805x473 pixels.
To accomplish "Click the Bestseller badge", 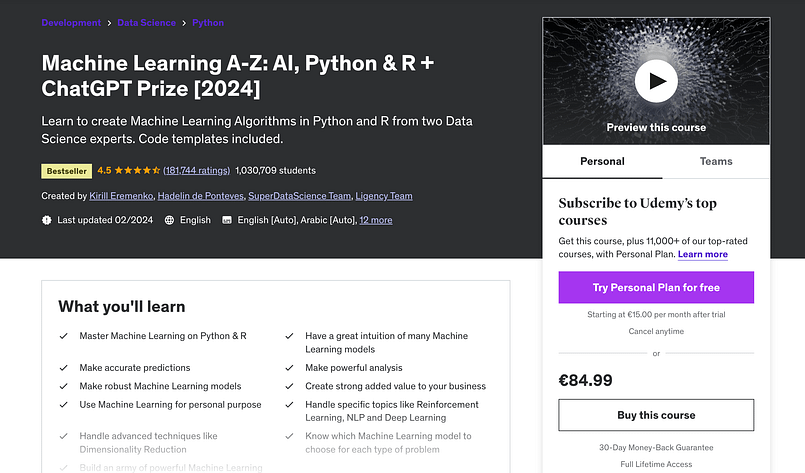I will 67,171.
